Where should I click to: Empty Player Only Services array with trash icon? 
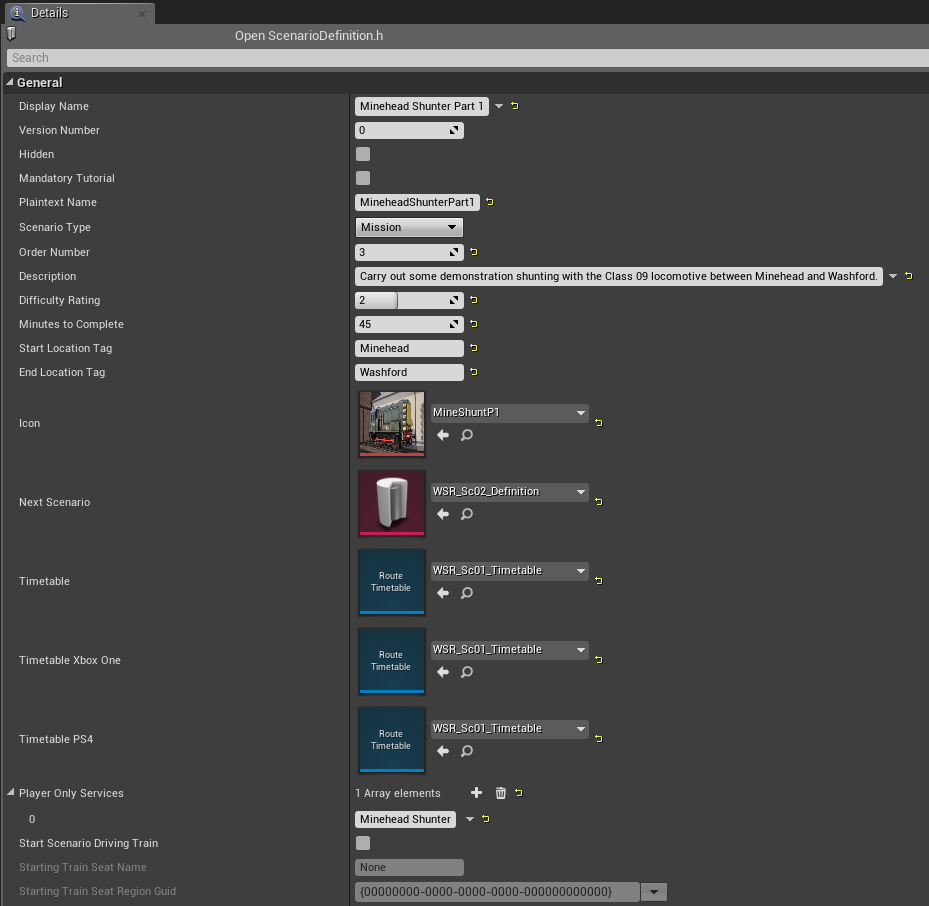click(x=501, y=793)
